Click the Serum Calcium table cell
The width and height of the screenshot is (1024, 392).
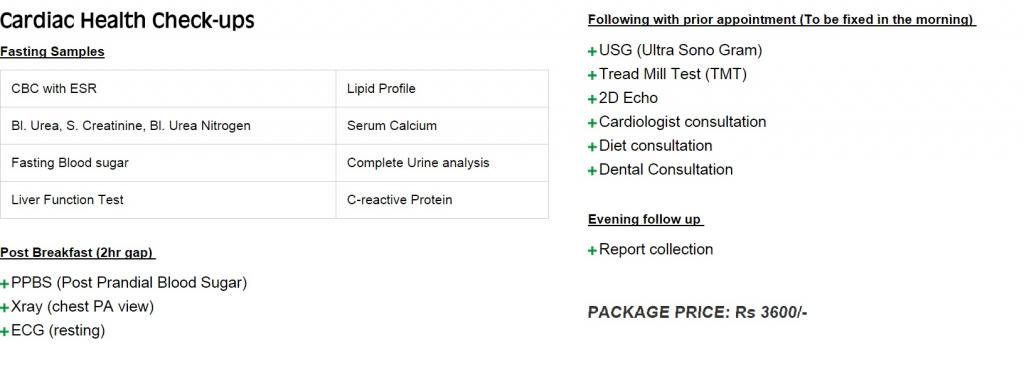click(442, 126)
